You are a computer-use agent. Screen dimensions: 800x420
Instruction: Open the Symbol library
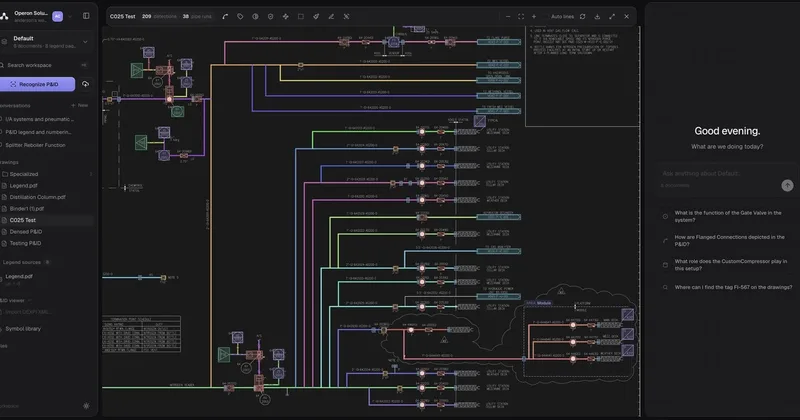coord(22,329)
